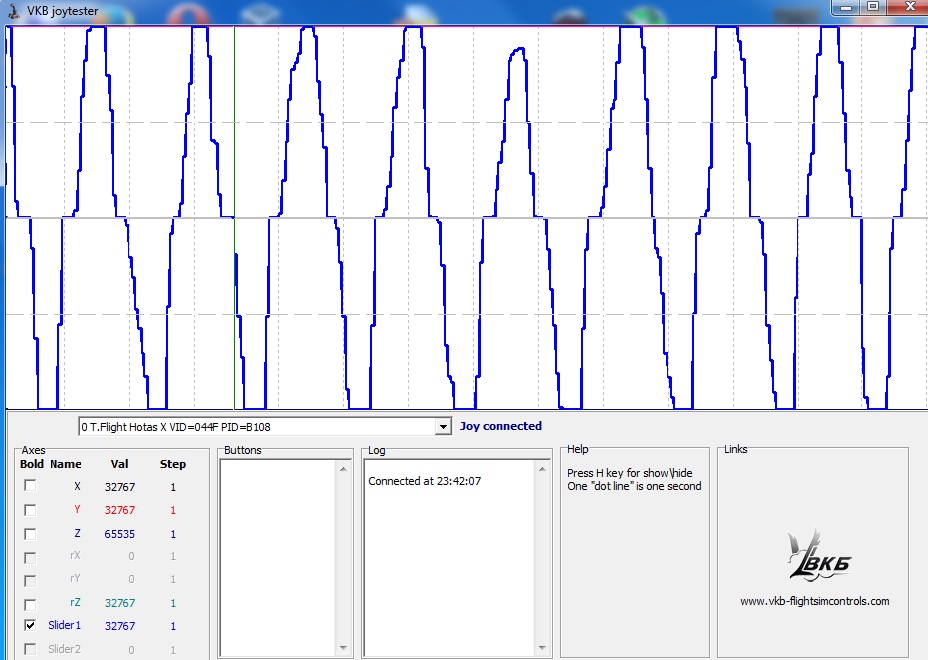Screen dimensions: 928x660
Task: Enable Bold for the X axis
Action: [x=30, y=486]
